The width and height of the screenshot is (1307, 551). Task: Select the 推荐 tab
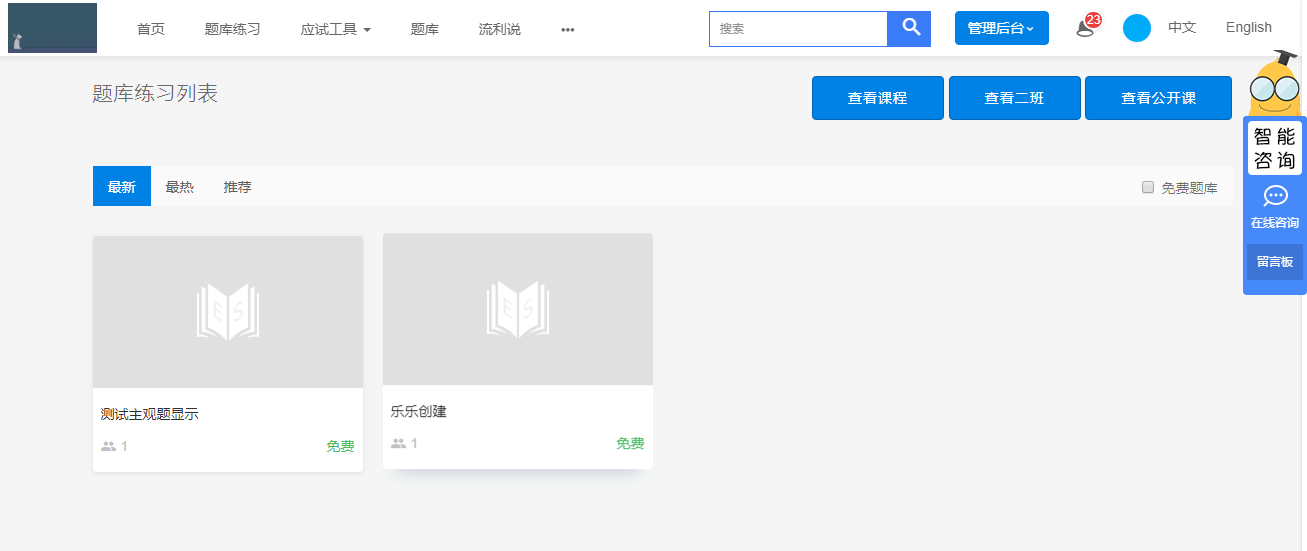238,187
